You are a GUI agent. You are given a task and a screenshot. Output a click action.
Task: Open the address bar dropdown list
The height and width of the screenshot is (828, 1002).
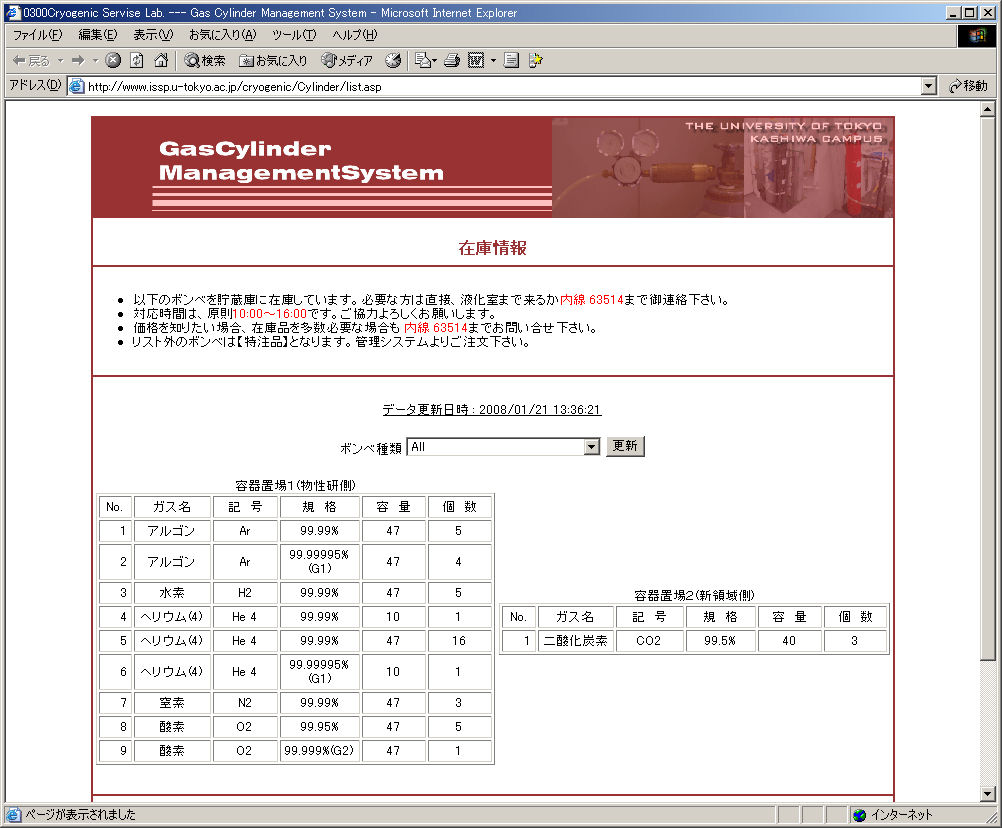pos(929,86)
